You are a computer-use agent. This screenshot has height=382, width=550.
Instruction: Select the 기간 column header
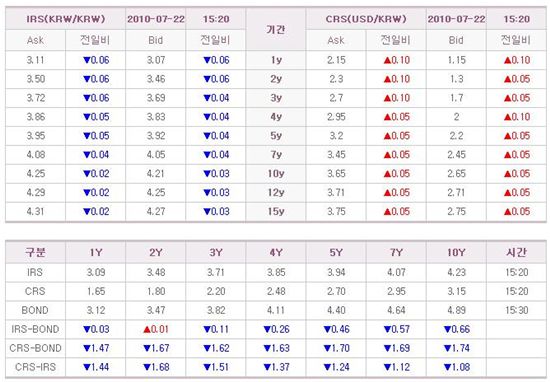[x=276, y=29]
